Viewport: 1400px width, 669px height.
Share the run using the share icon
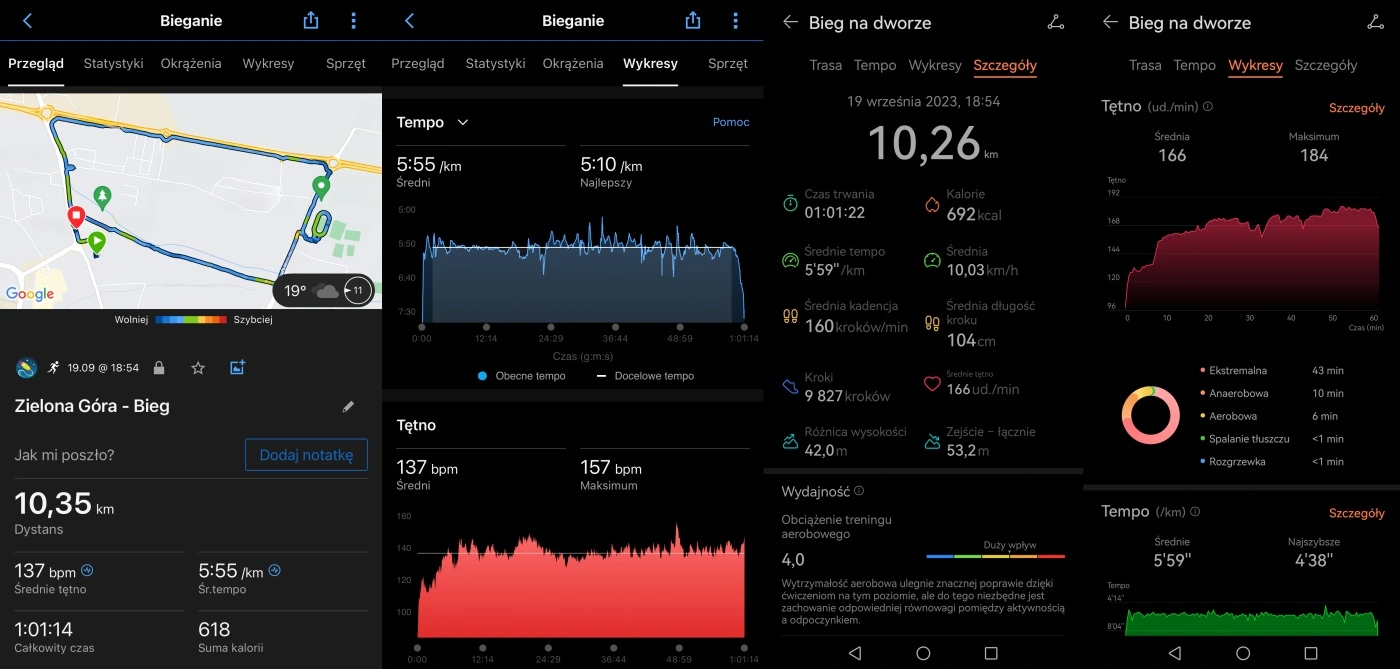pos(310,20)
